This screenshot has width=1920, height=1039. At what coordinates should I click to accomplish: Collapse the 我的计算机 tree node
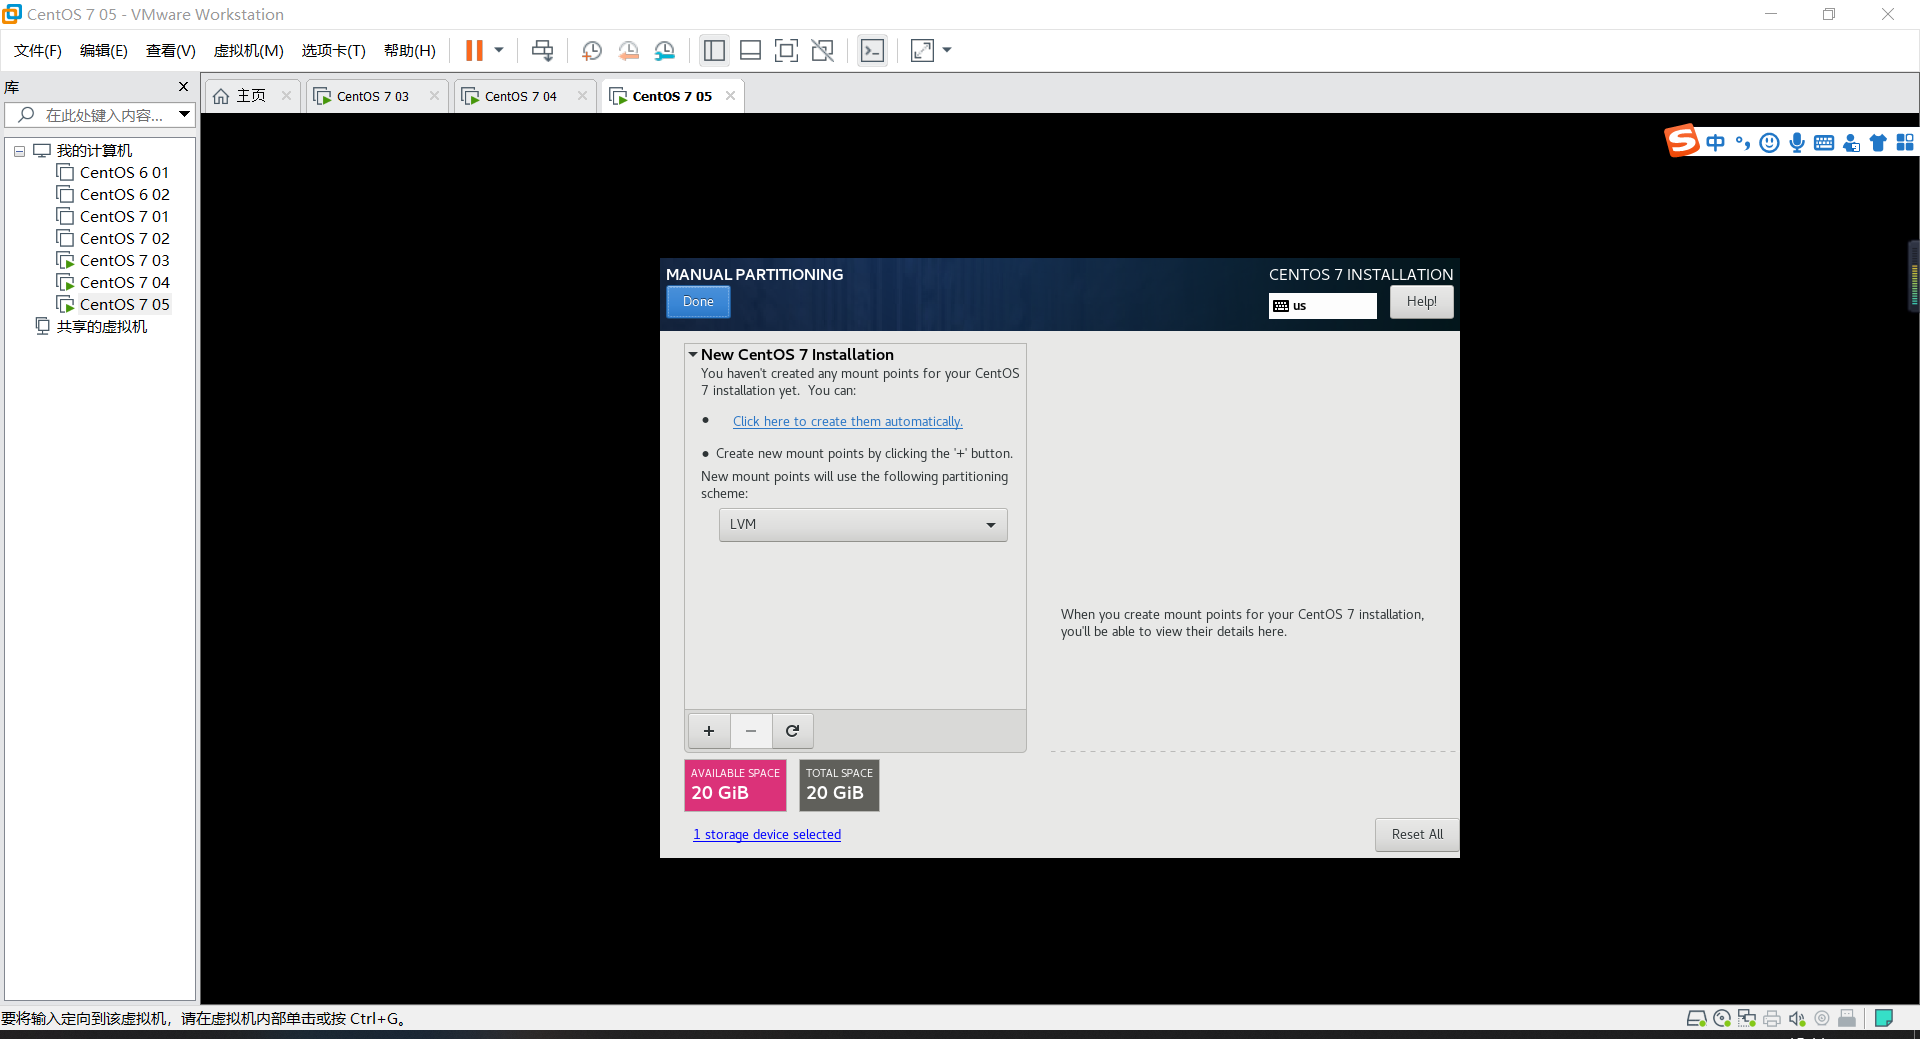coord(19,151)
